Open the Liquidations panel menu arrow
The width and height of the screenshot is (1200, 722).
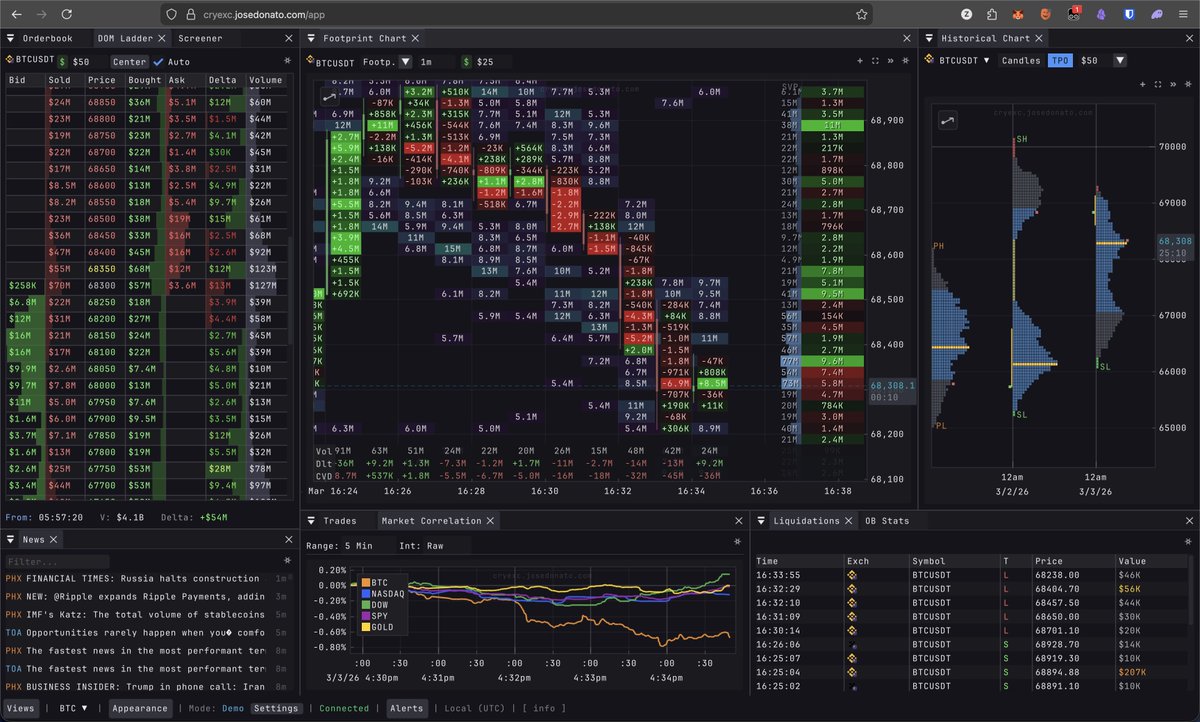coord(760,521)
